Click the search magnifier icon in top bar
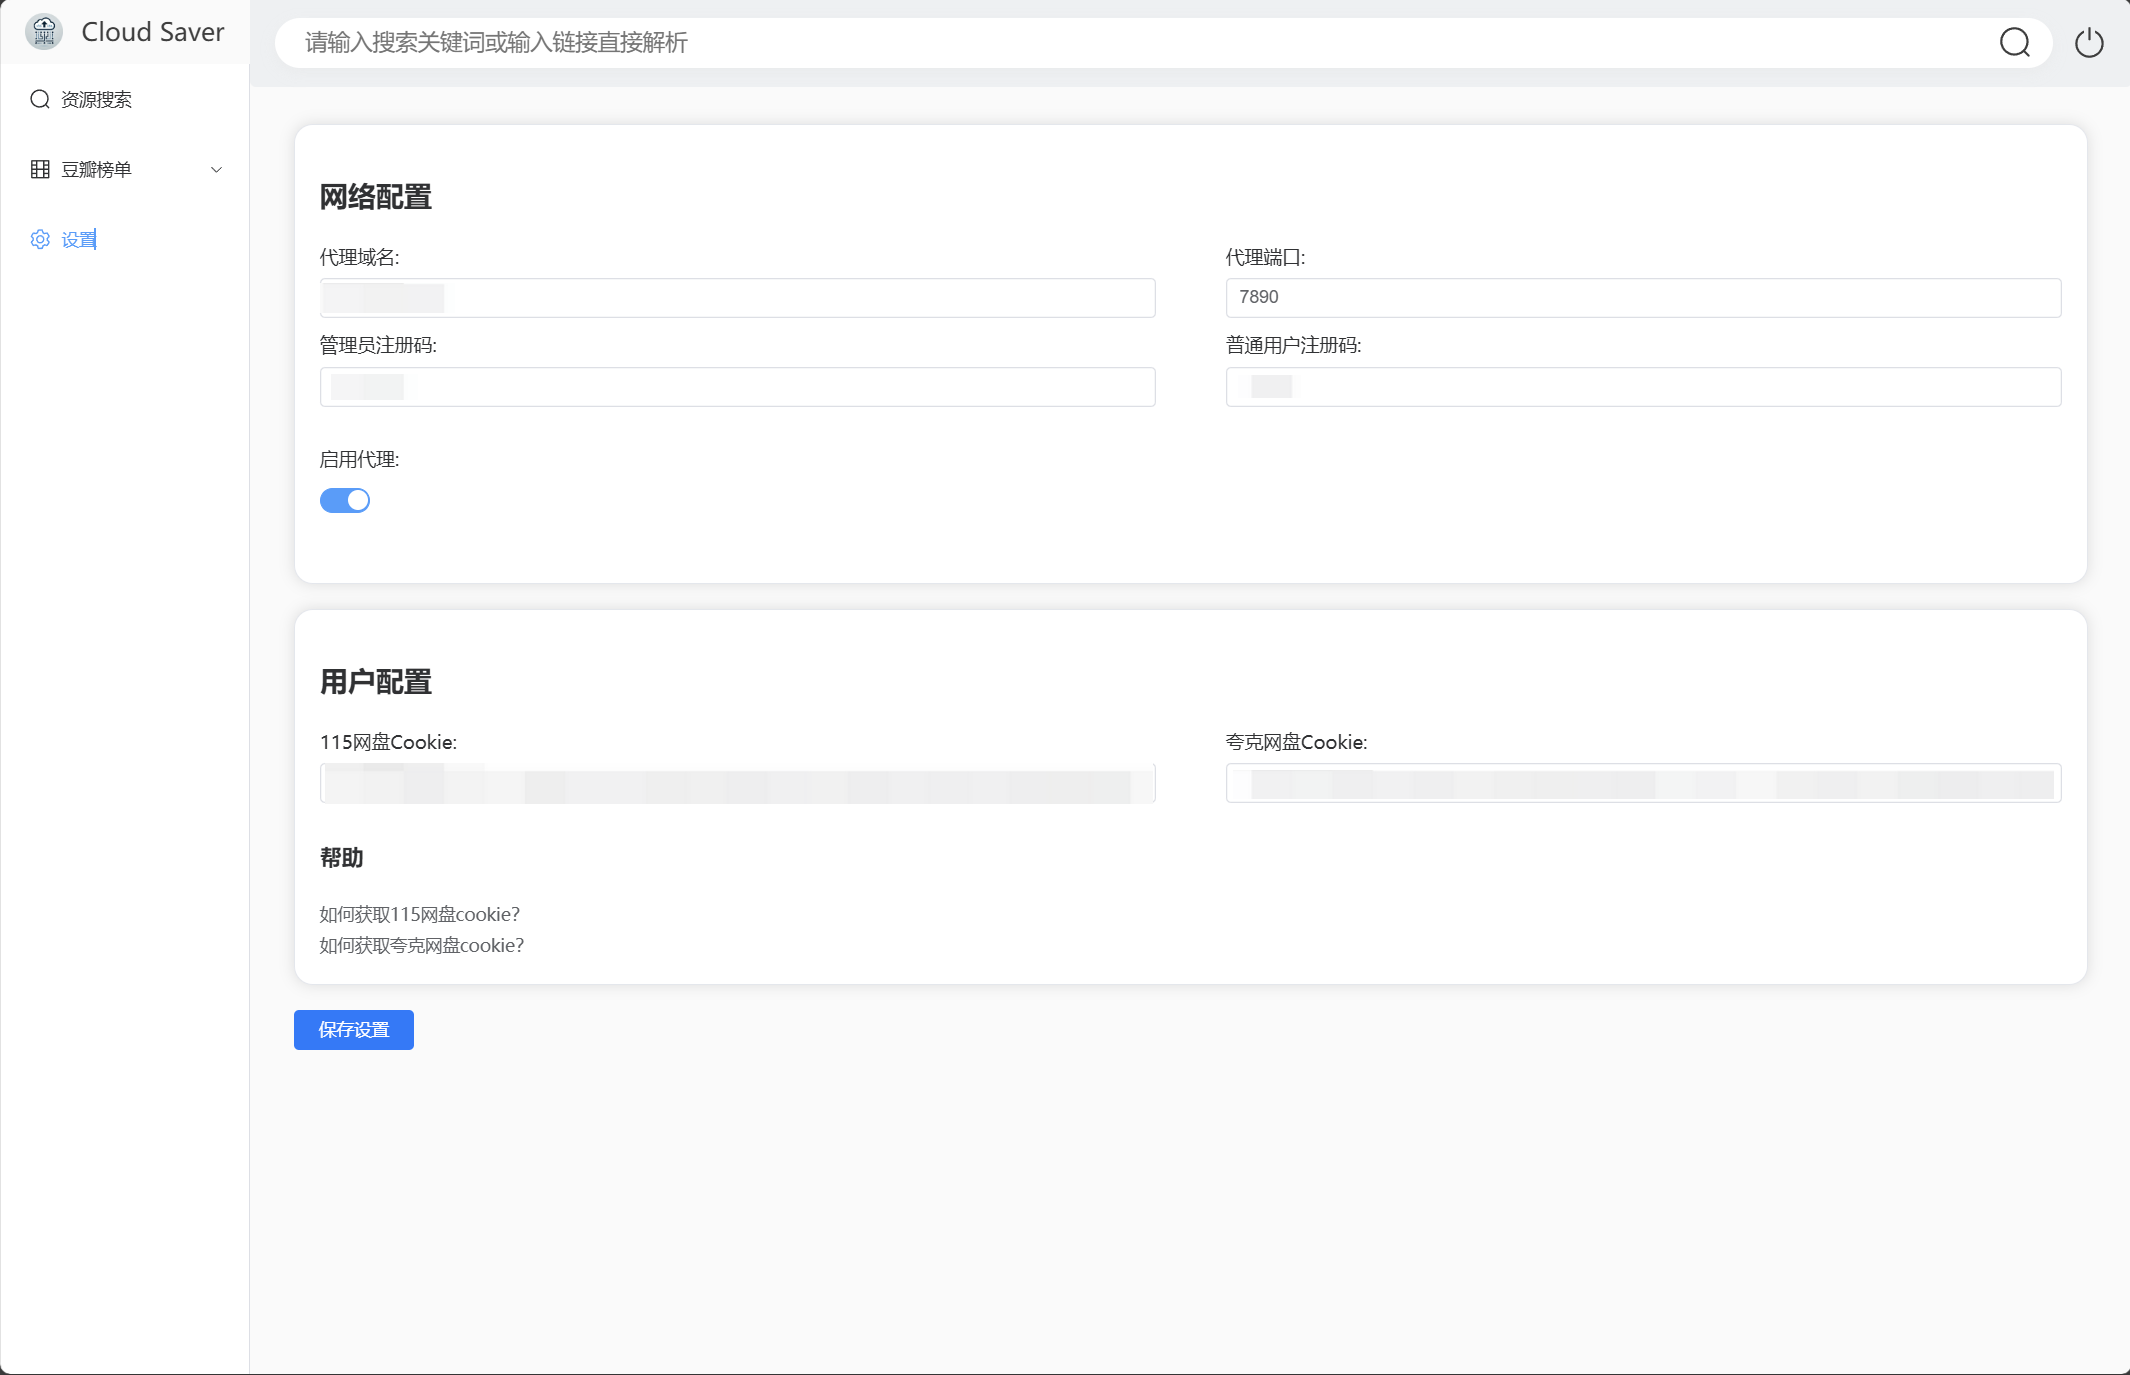 [2014, 43]
